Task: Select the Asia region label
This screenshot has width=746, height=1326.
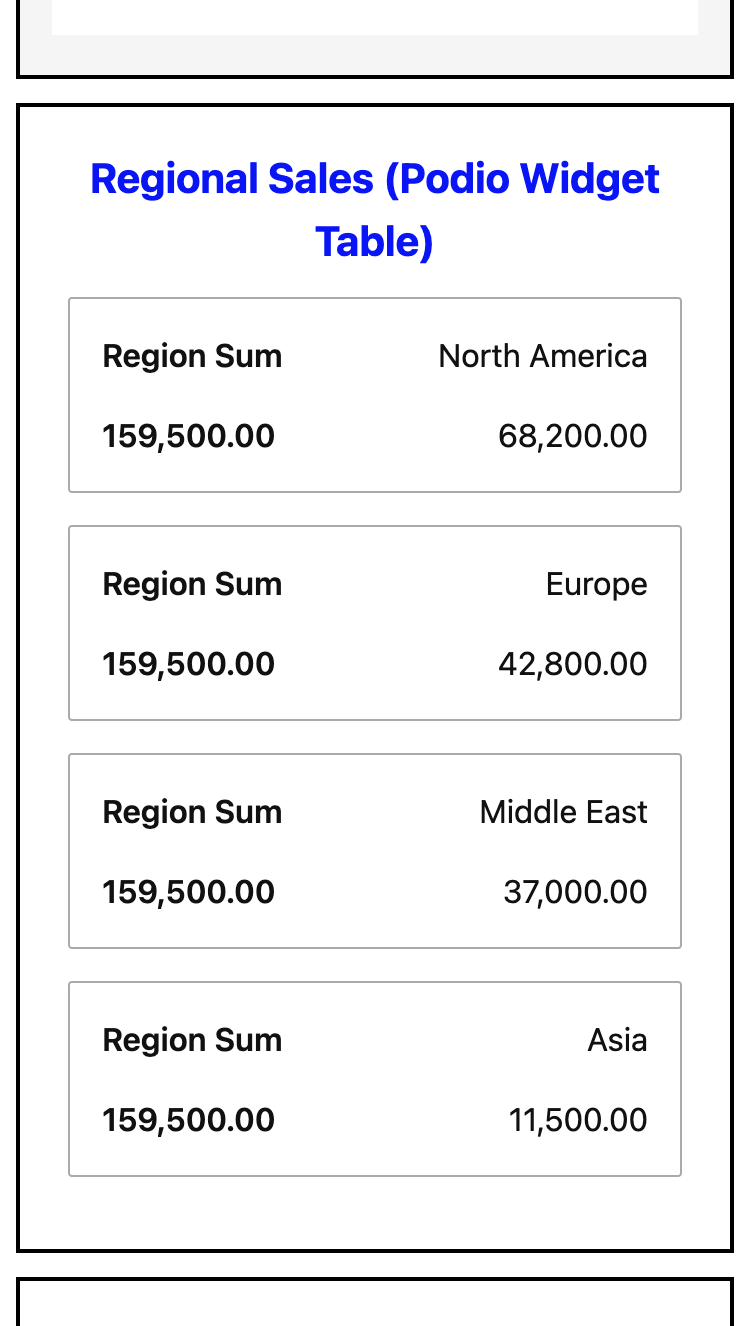Action: (617, 1040)
